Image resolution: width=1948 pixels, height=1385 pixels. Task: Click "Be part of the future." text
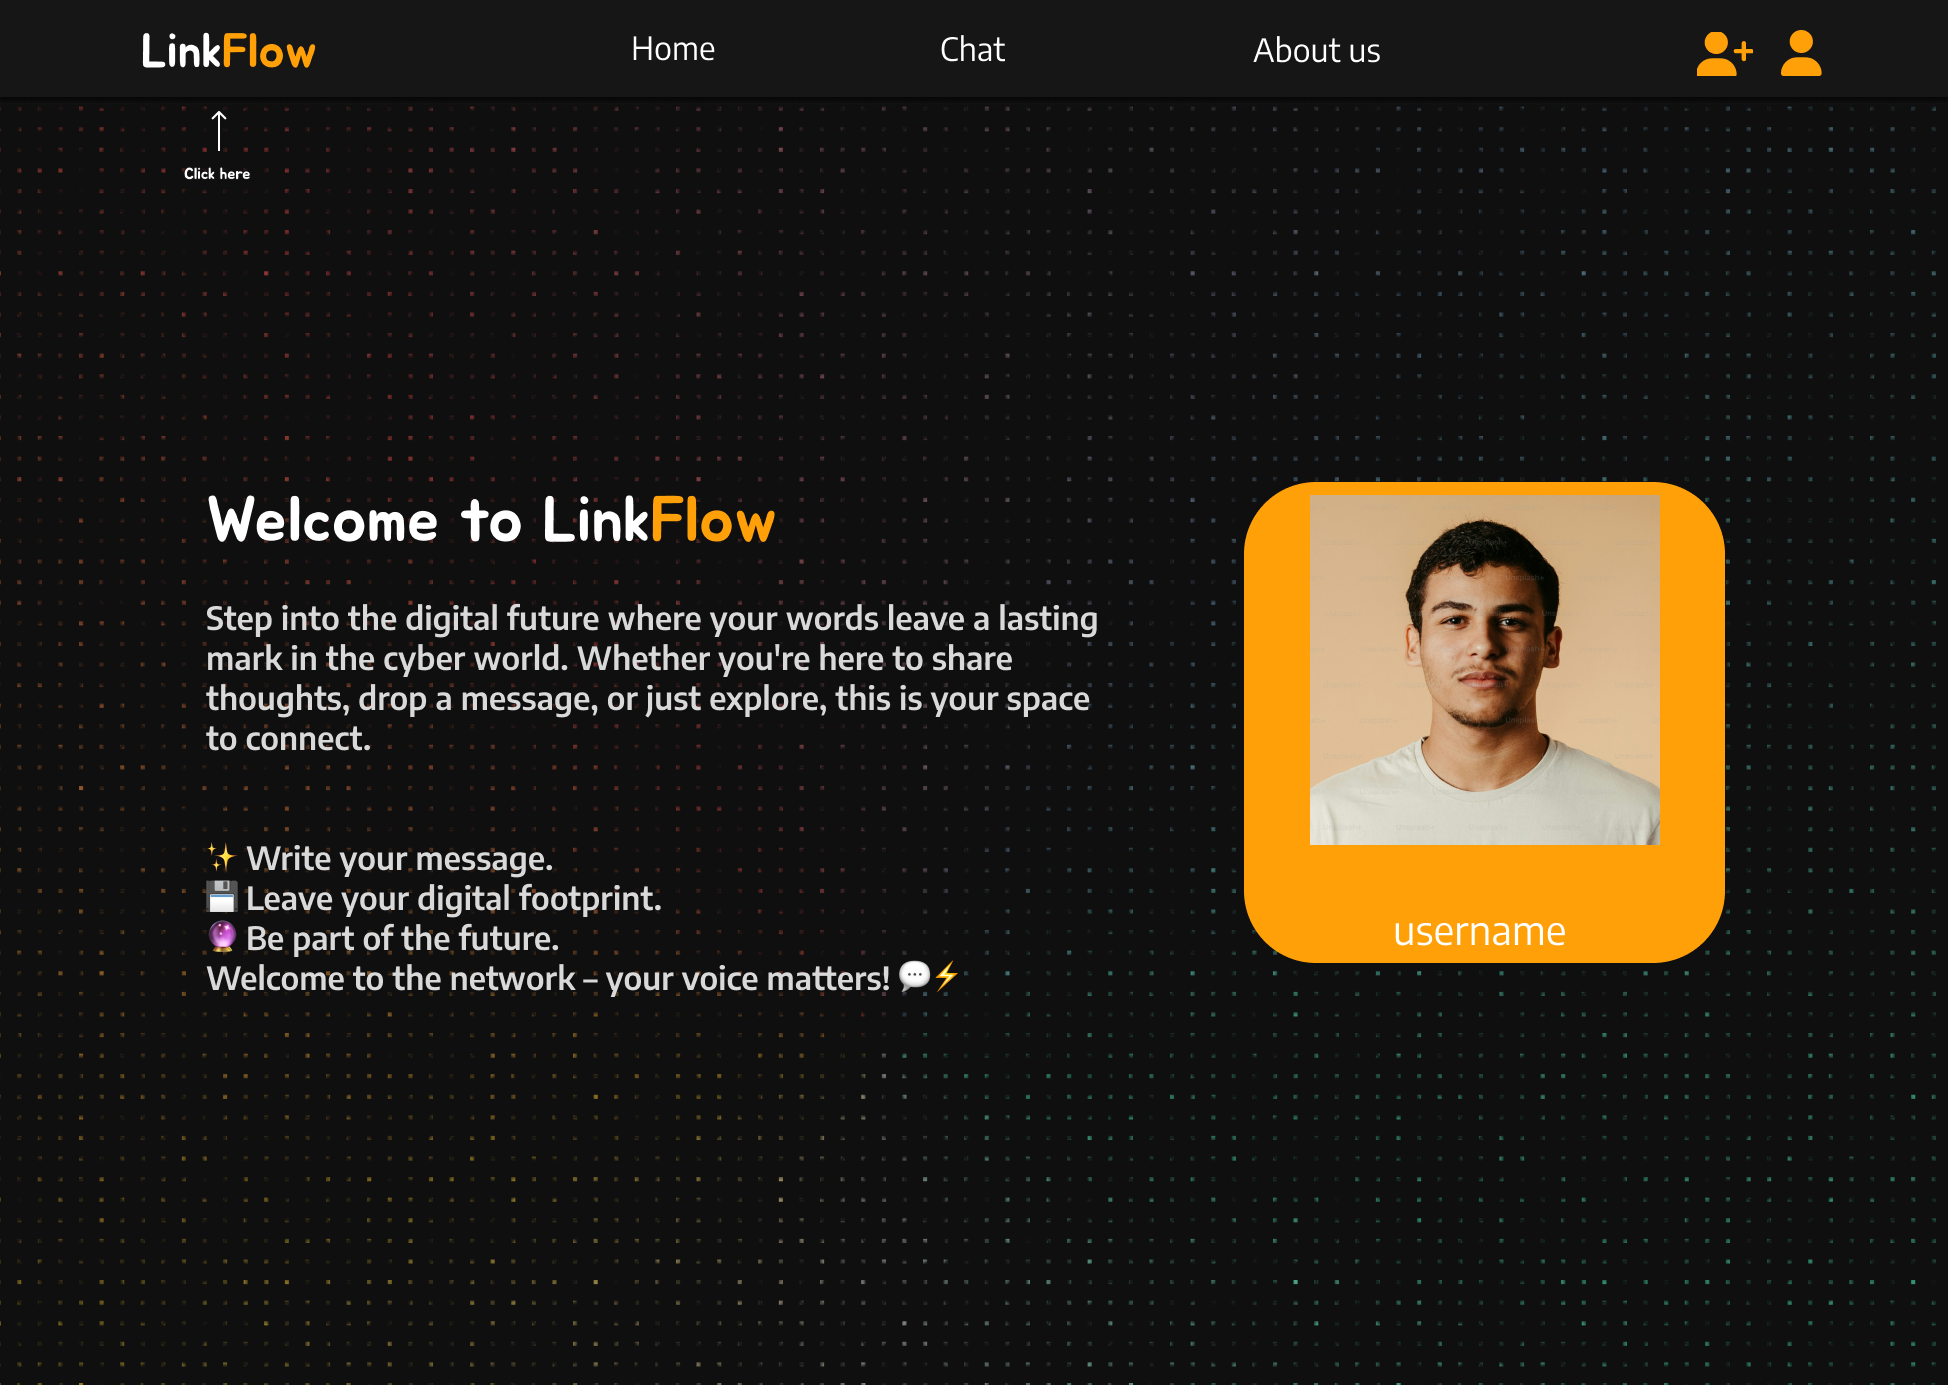[x=402, y=939]
